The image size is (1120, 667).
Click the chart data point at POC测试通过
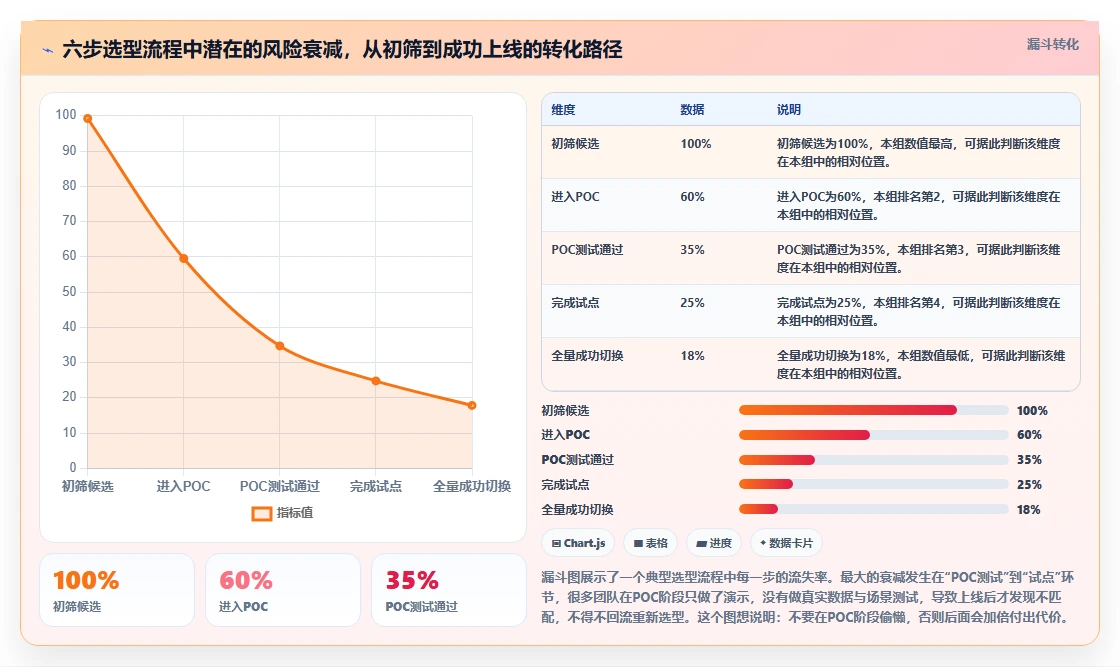click(280, 346)
